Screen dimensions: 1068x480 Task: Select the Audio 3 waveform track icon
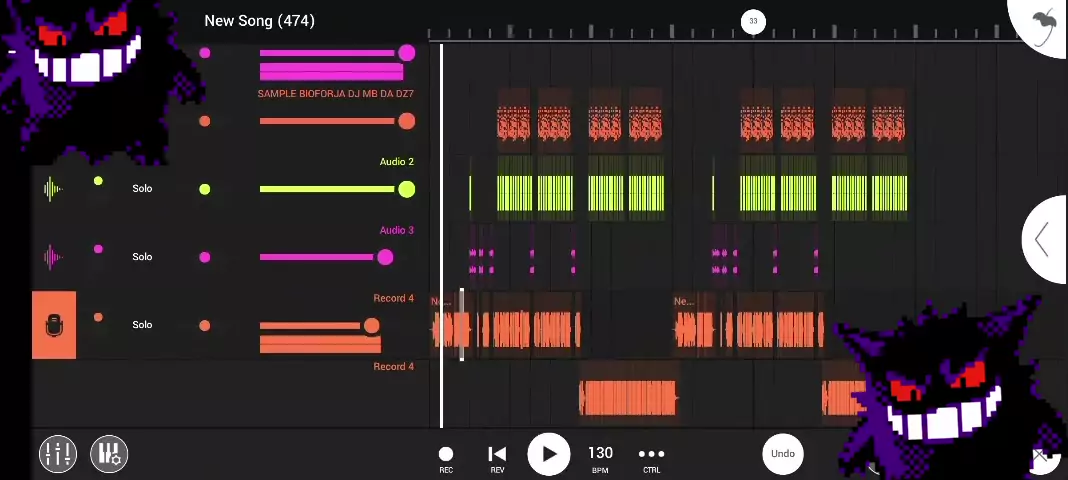pyautogui.click(x=53, y=257)
